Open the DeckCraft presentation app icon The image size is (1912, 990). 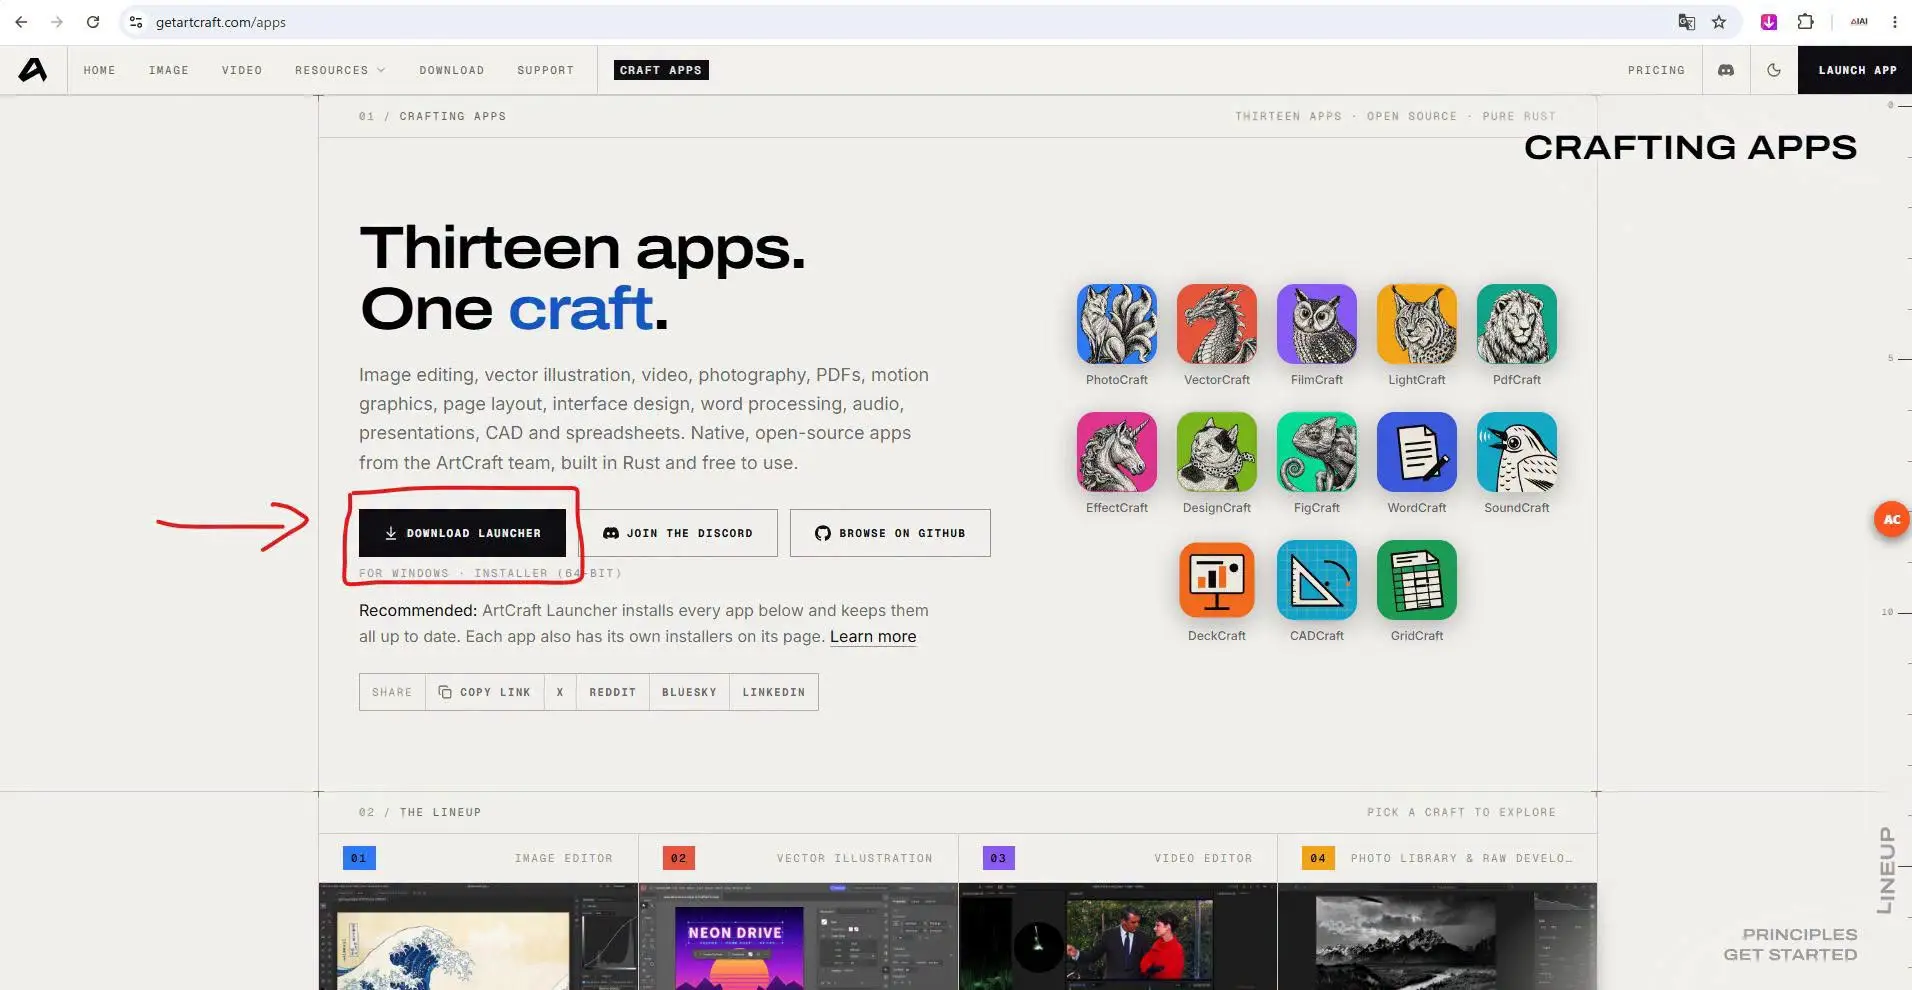click(1216, 580)
